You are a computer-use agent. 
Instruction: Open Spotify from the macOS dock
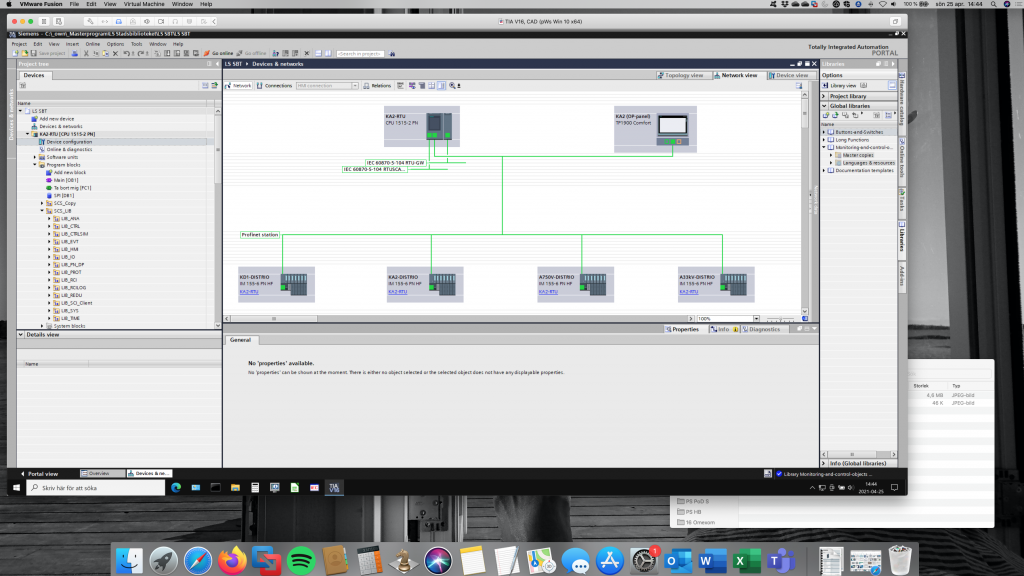click(x=301, y=561)
